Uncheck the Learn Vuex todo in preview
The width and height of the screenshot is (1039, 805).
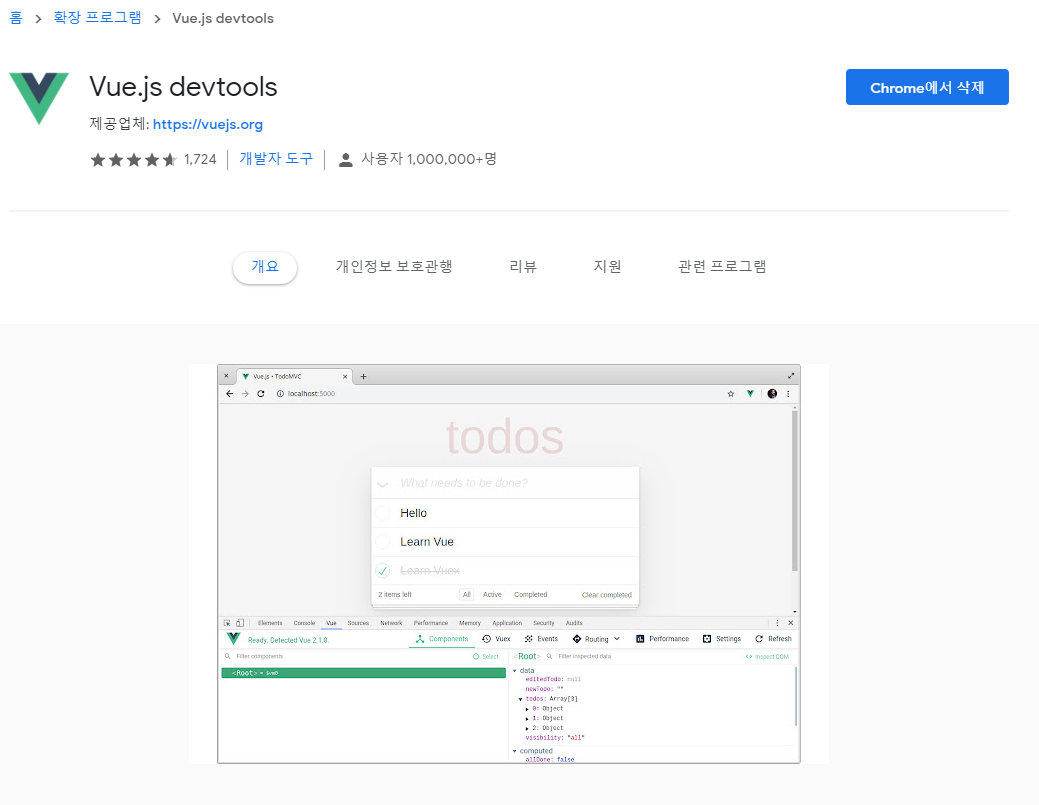[383, 570]
